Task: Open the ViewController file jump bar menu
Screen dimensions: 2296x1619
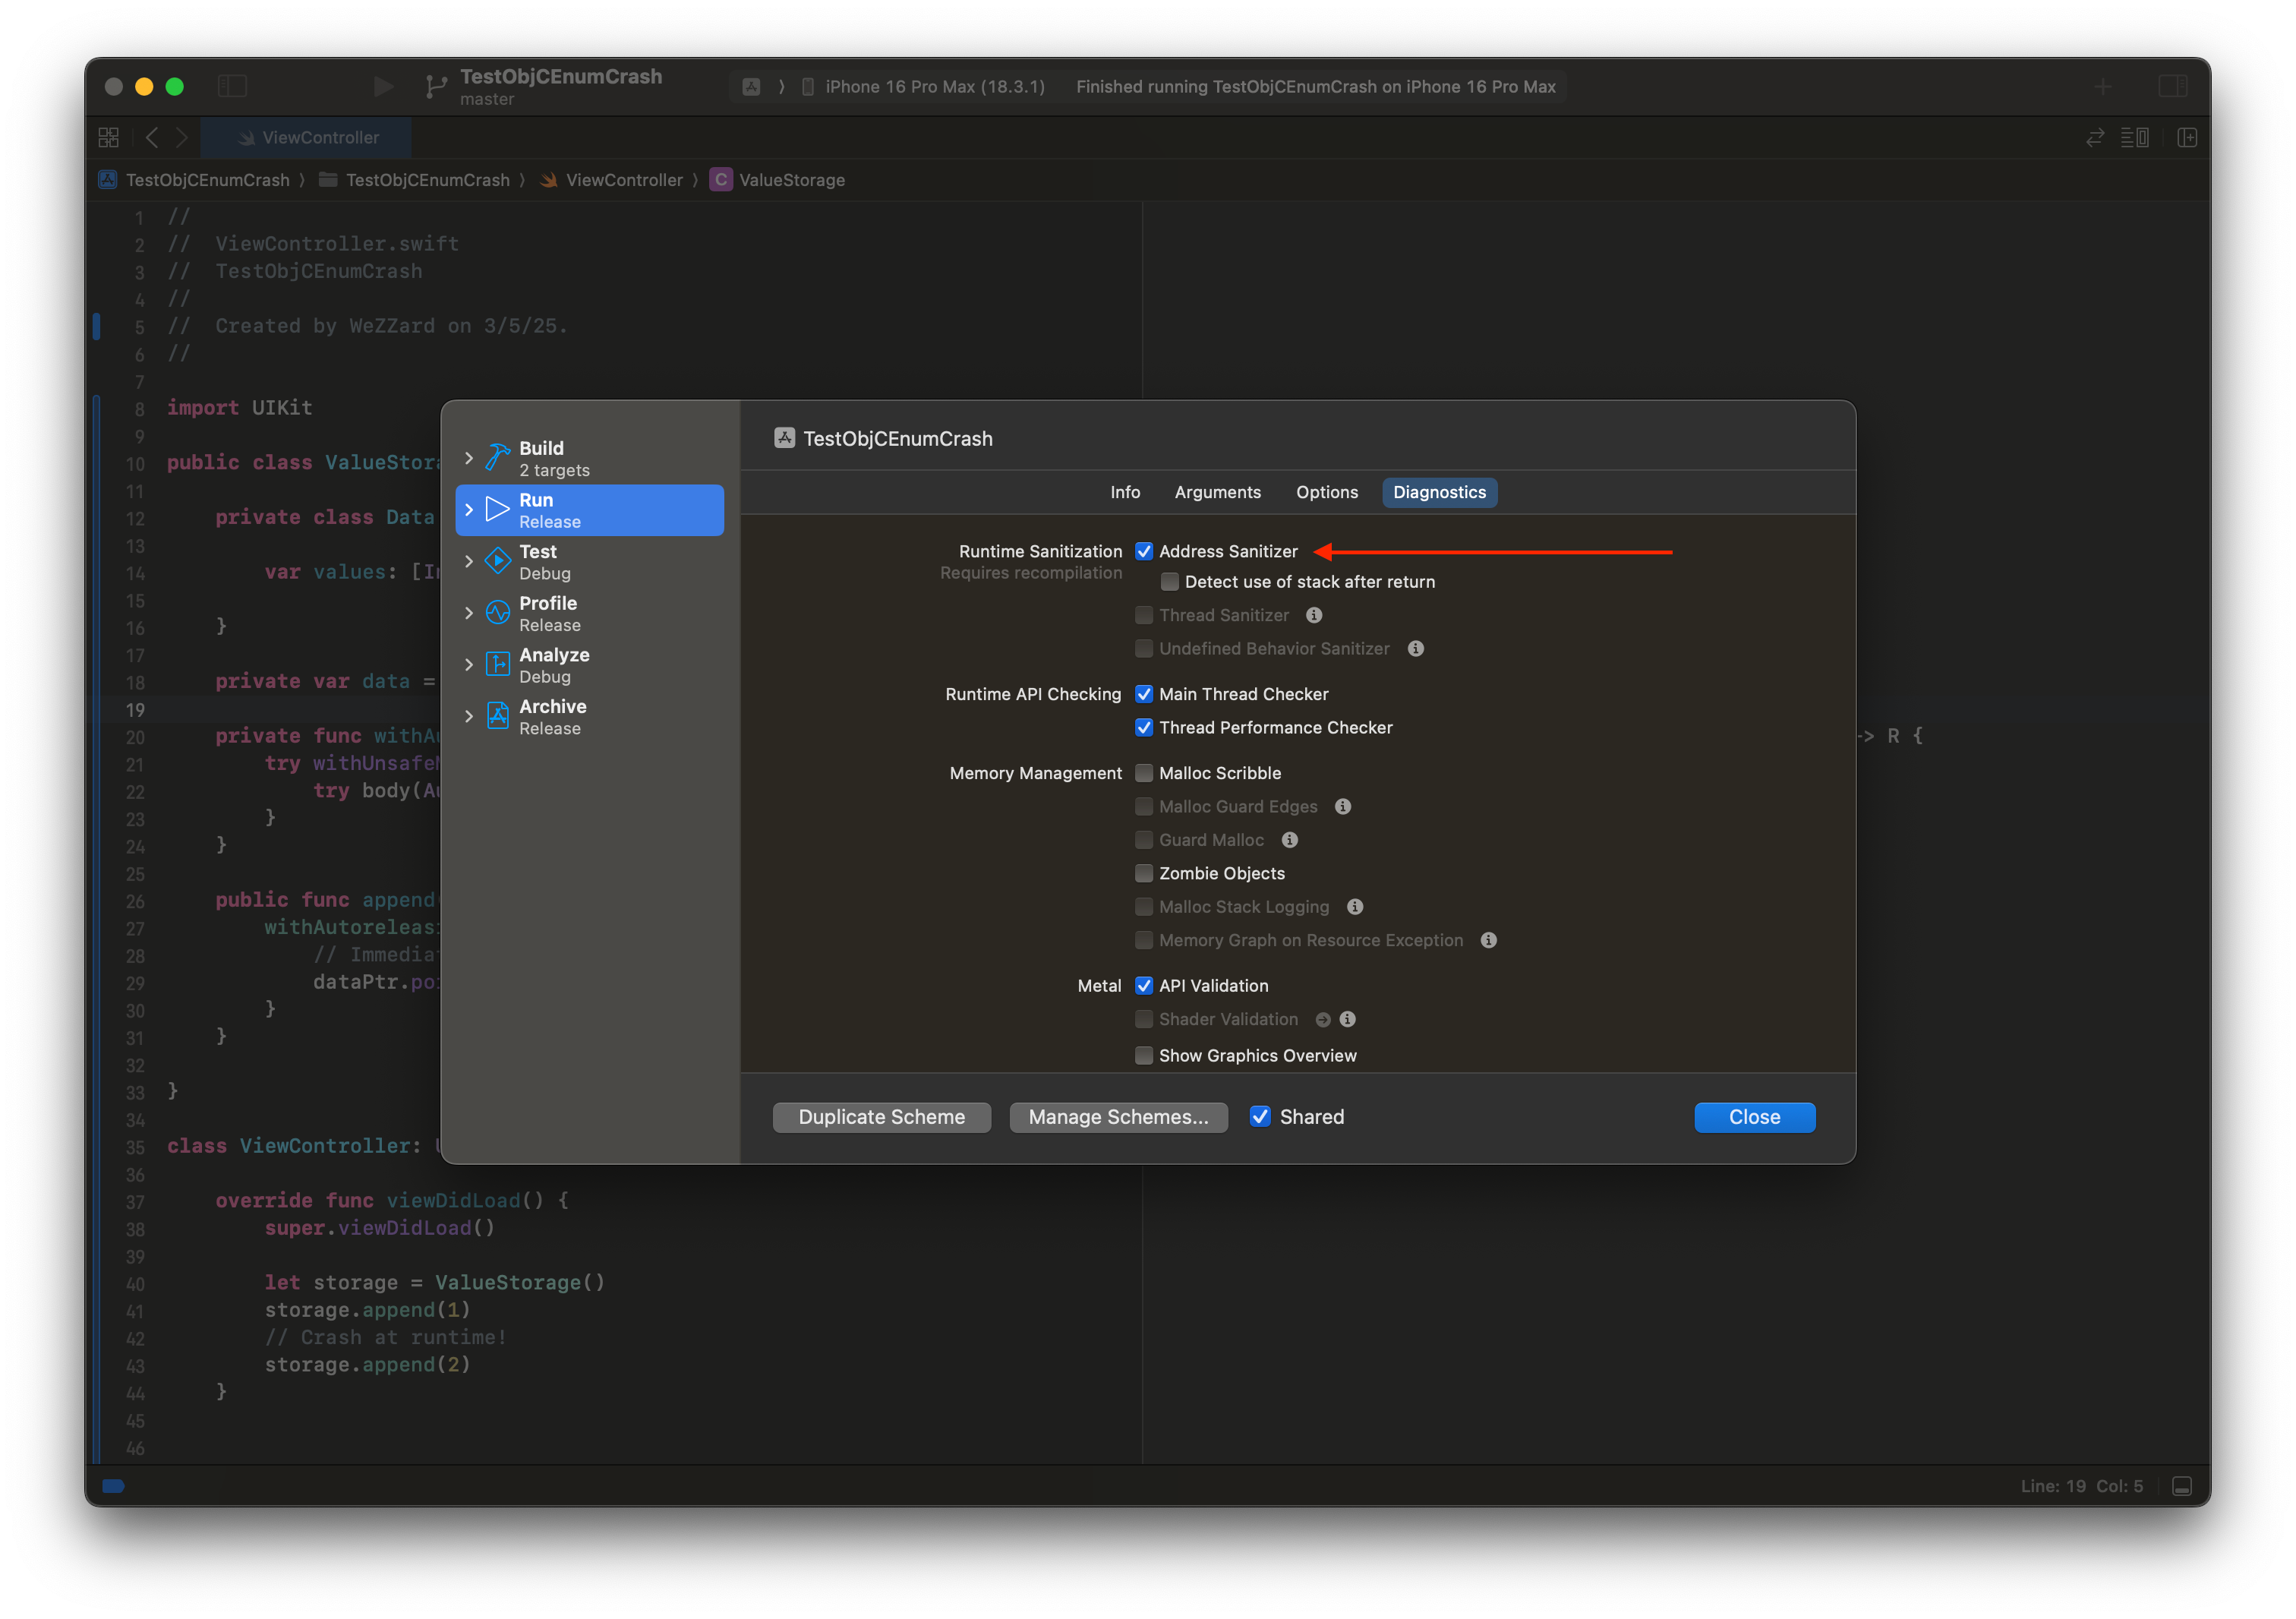Action: point(611,180)
